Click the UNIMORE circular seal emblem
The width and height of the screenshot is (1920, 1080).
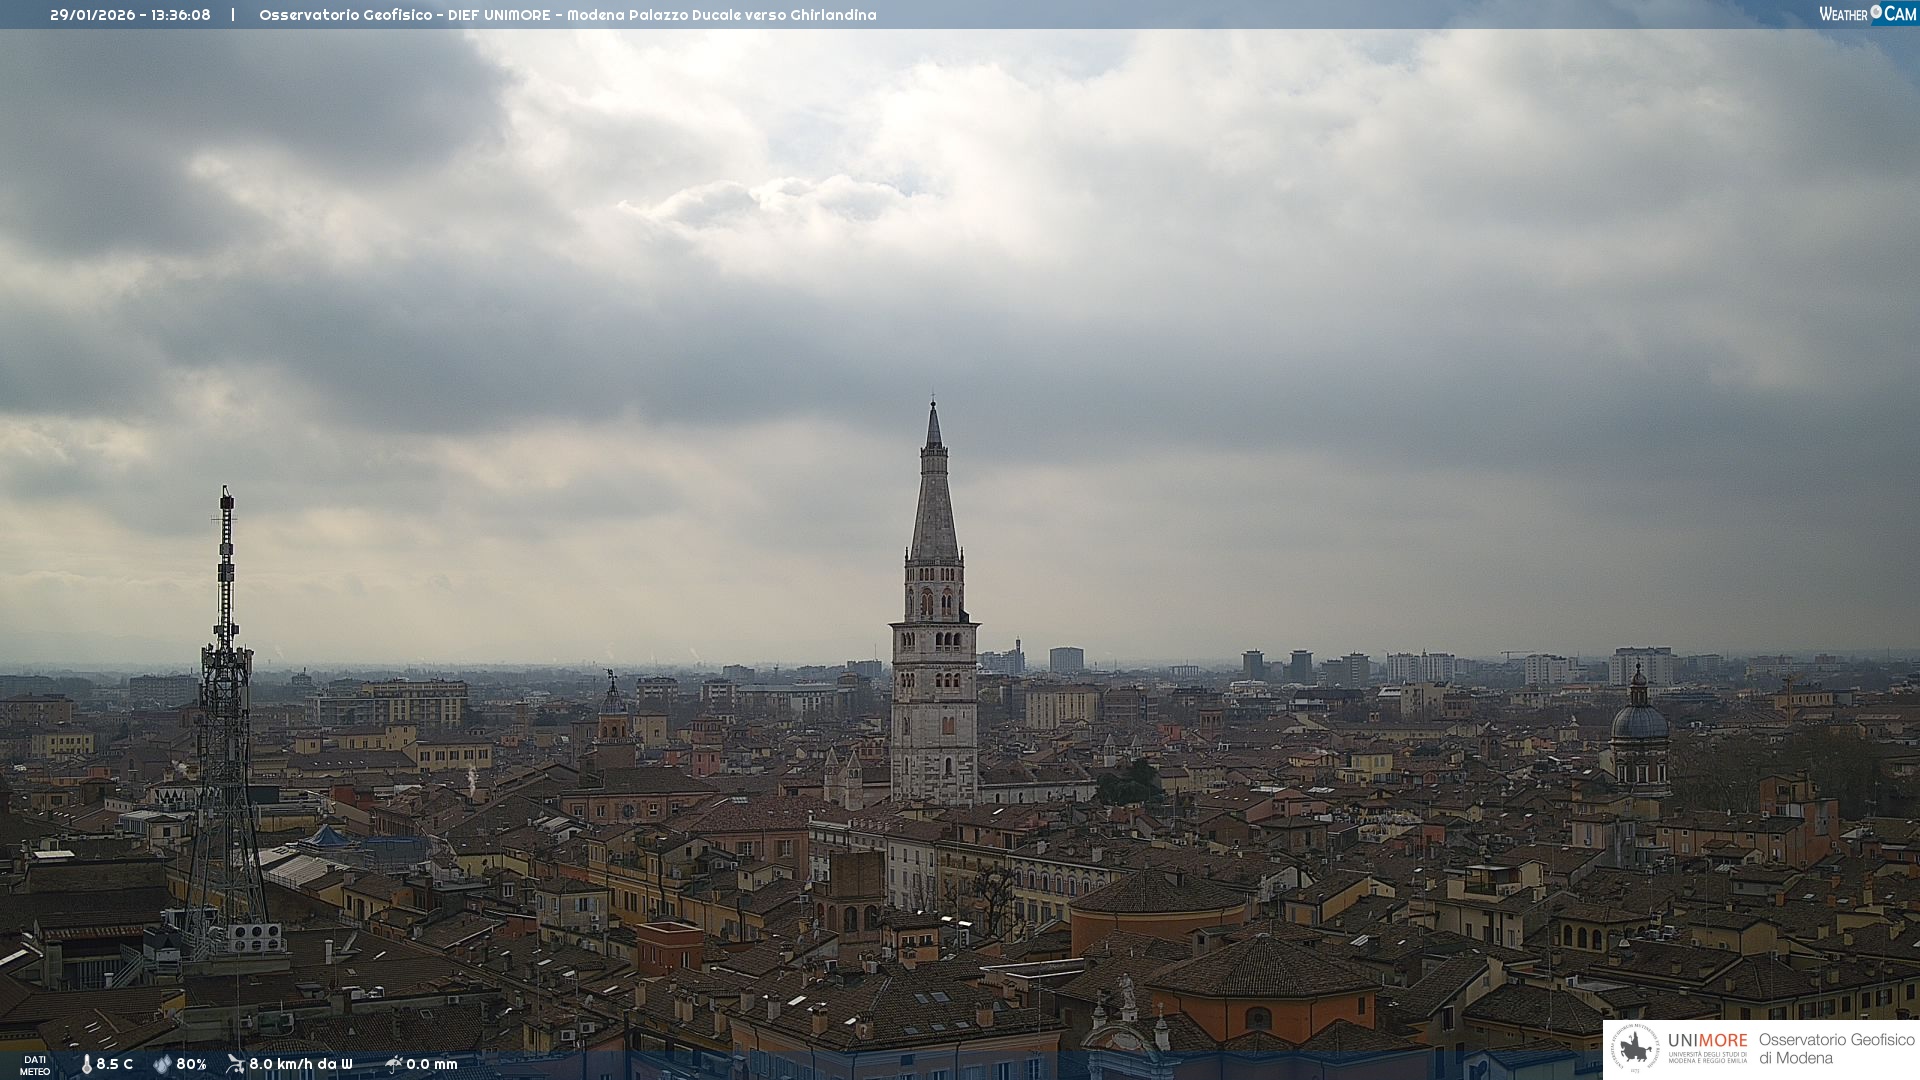[x=1635, y=1049]
